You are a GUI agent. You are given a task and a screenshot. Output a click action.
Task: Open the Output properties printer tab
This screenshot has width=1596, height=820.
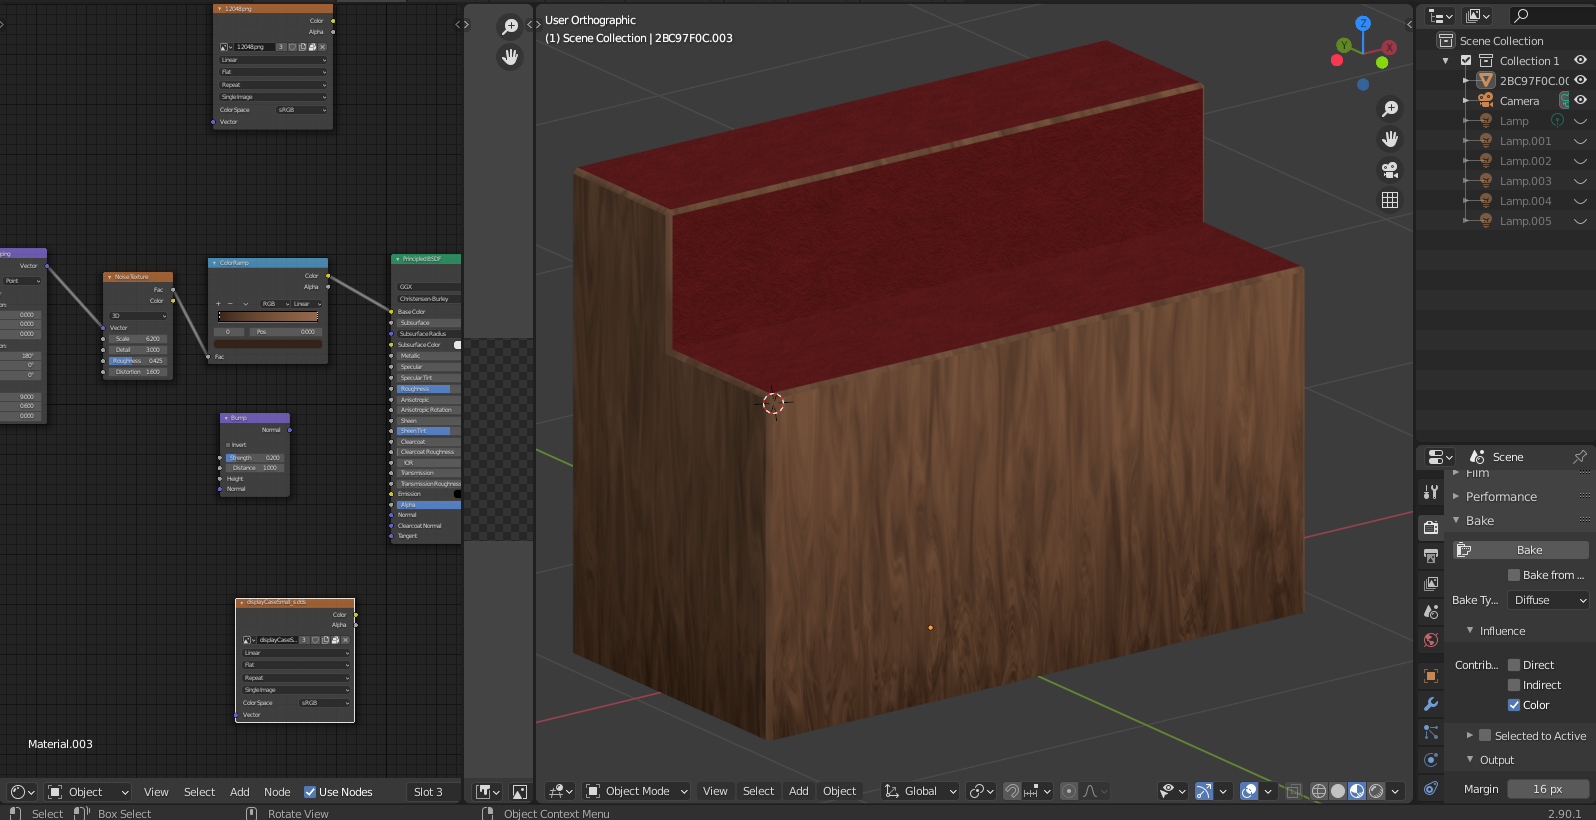coord(1431,555)
